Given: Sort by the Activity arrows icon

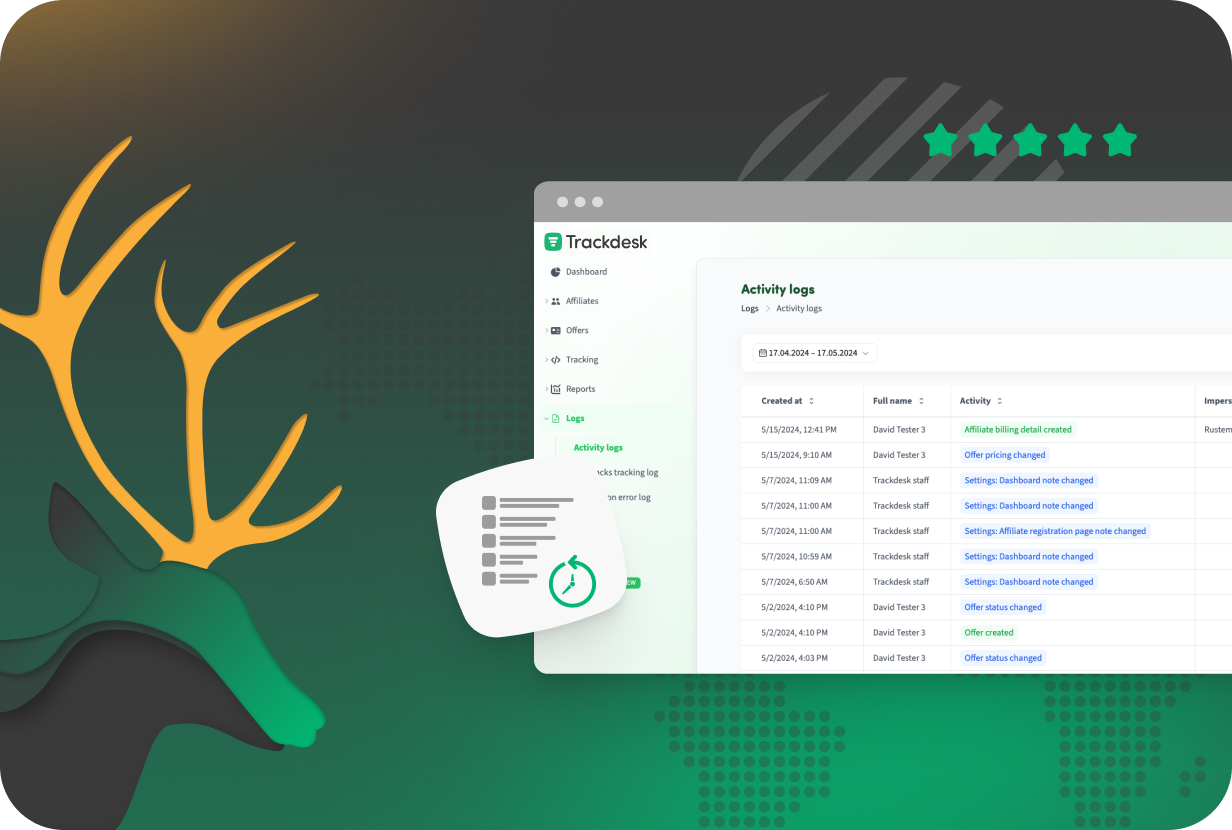Looking at the screenshot, I should click(x=1000, y=401).
